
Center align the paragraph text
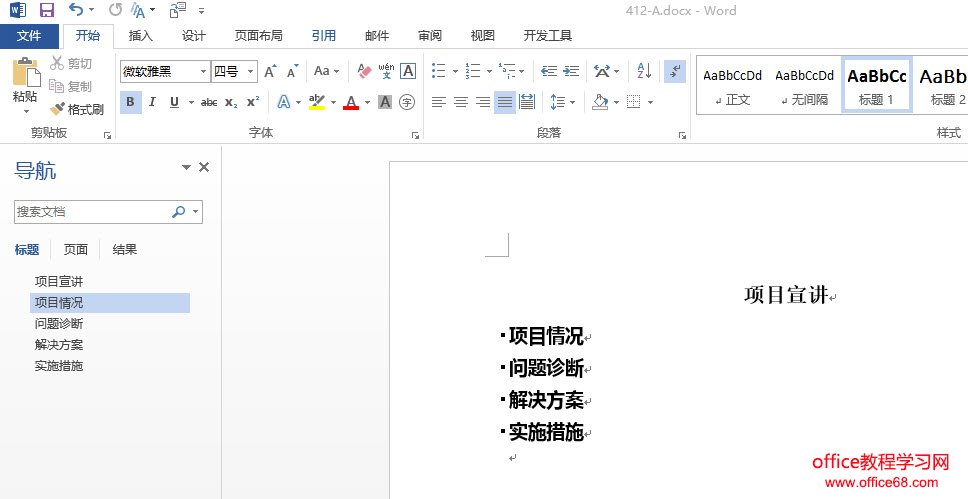click(x=461, y=102)
